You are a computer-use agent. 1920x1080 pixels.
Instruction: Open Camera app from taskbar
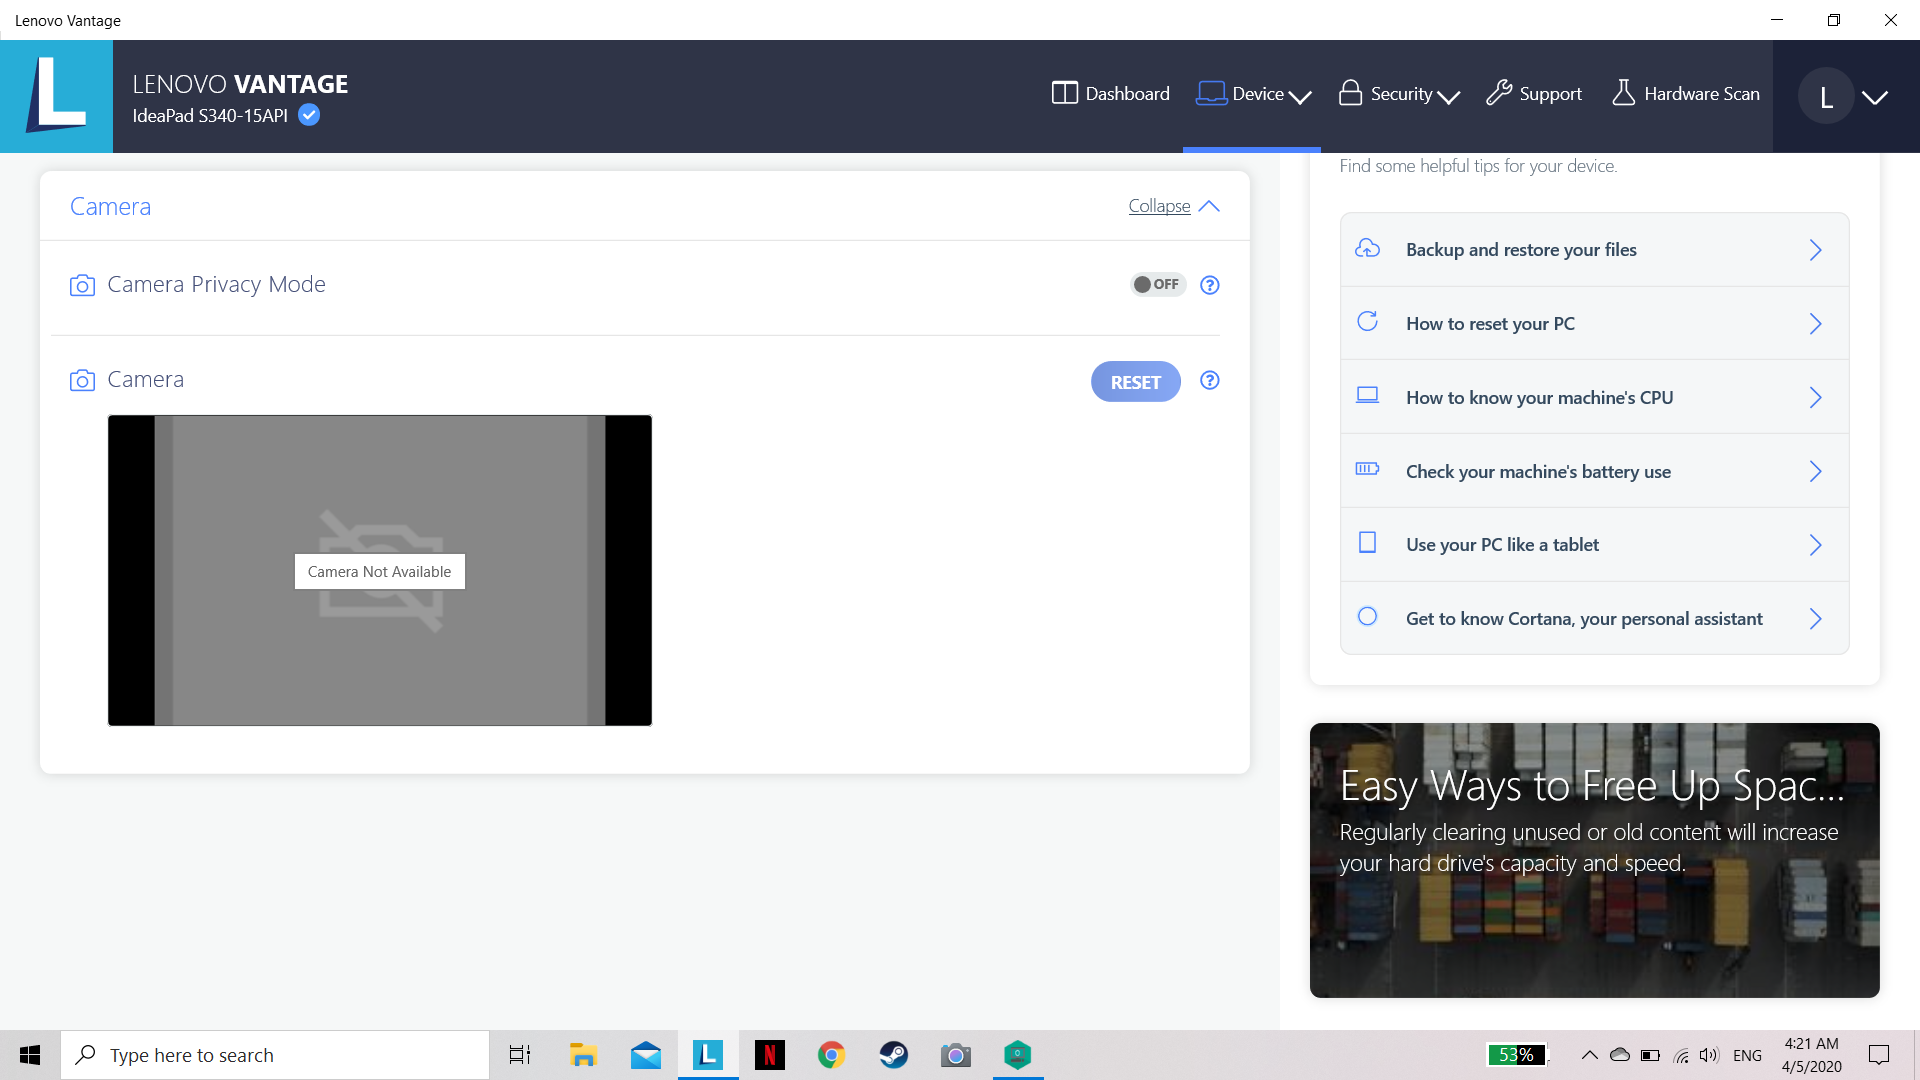(956, 1055)
